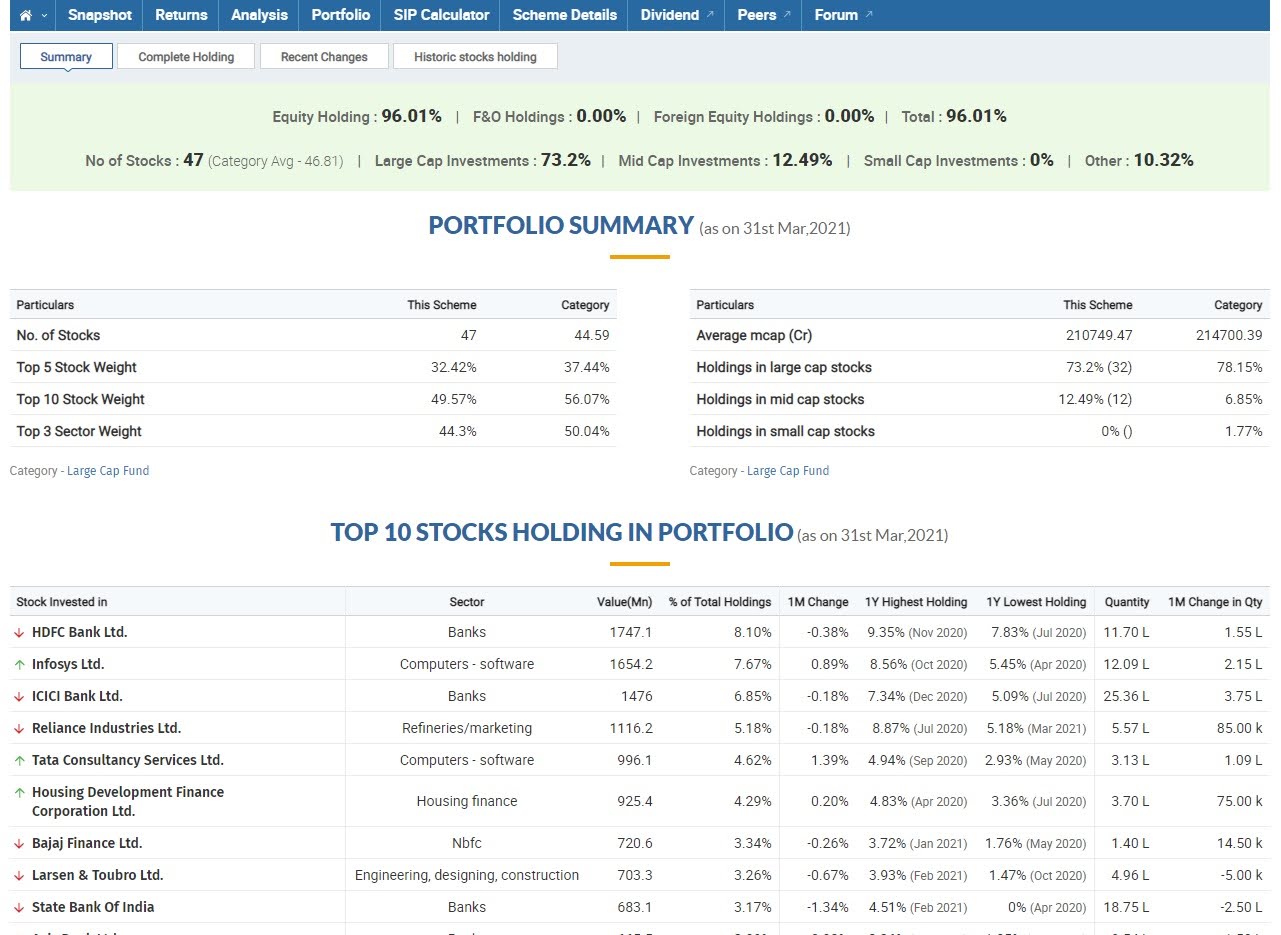Click the Top 10 Stock Weight row label

(x=81, y=399)
